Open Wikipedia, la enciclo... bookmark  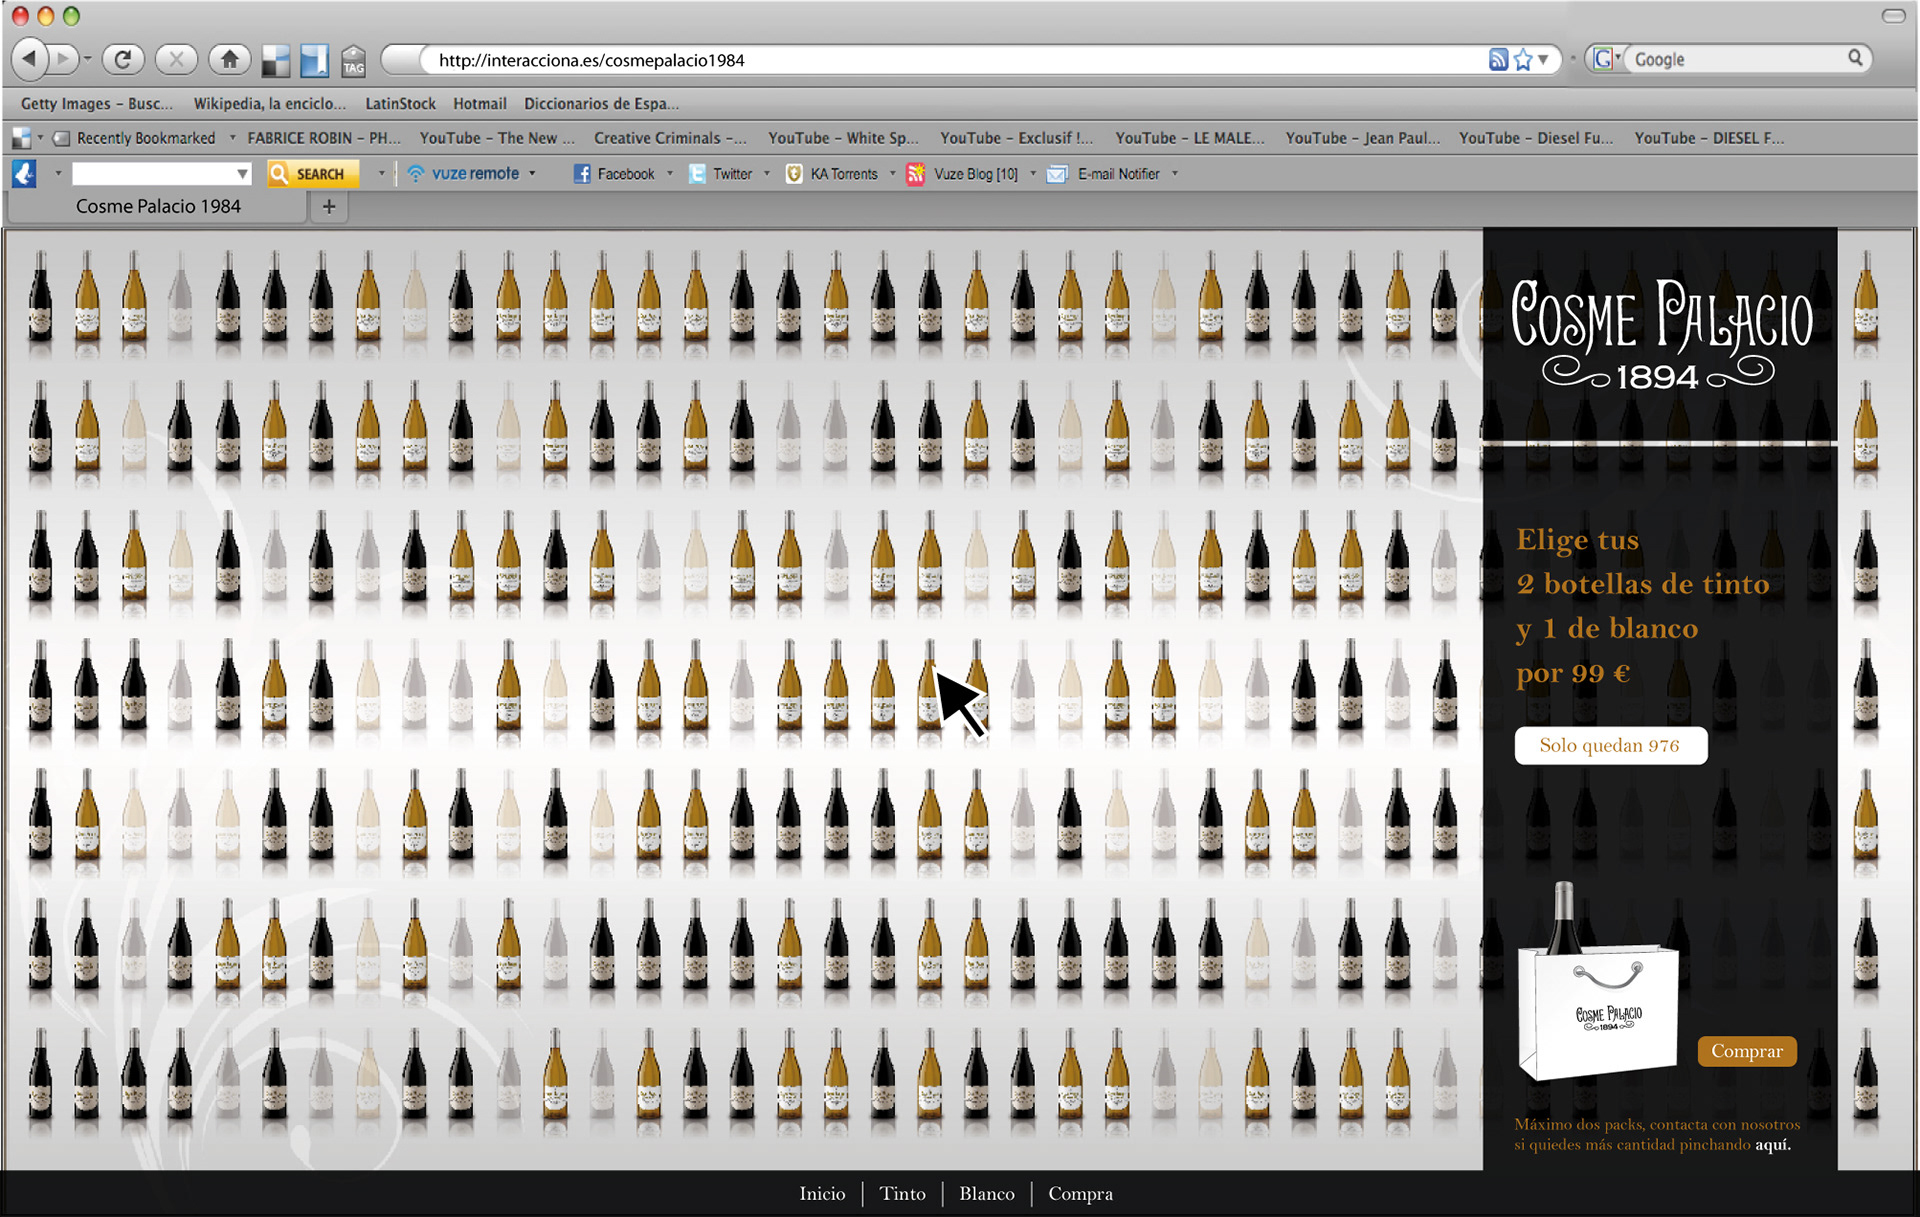[x=269, y=103]
